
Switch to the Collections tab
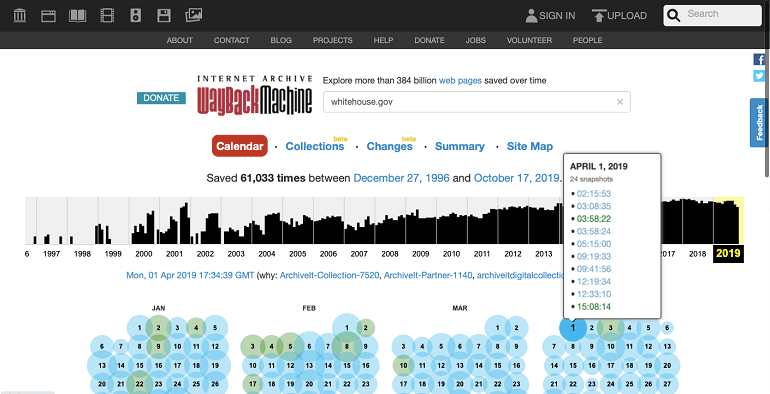pos(315,146)
